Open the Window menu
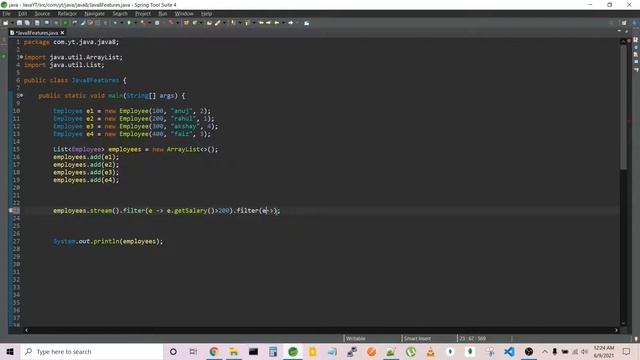Viewport: 640px width, 360px height. (184, 14)
